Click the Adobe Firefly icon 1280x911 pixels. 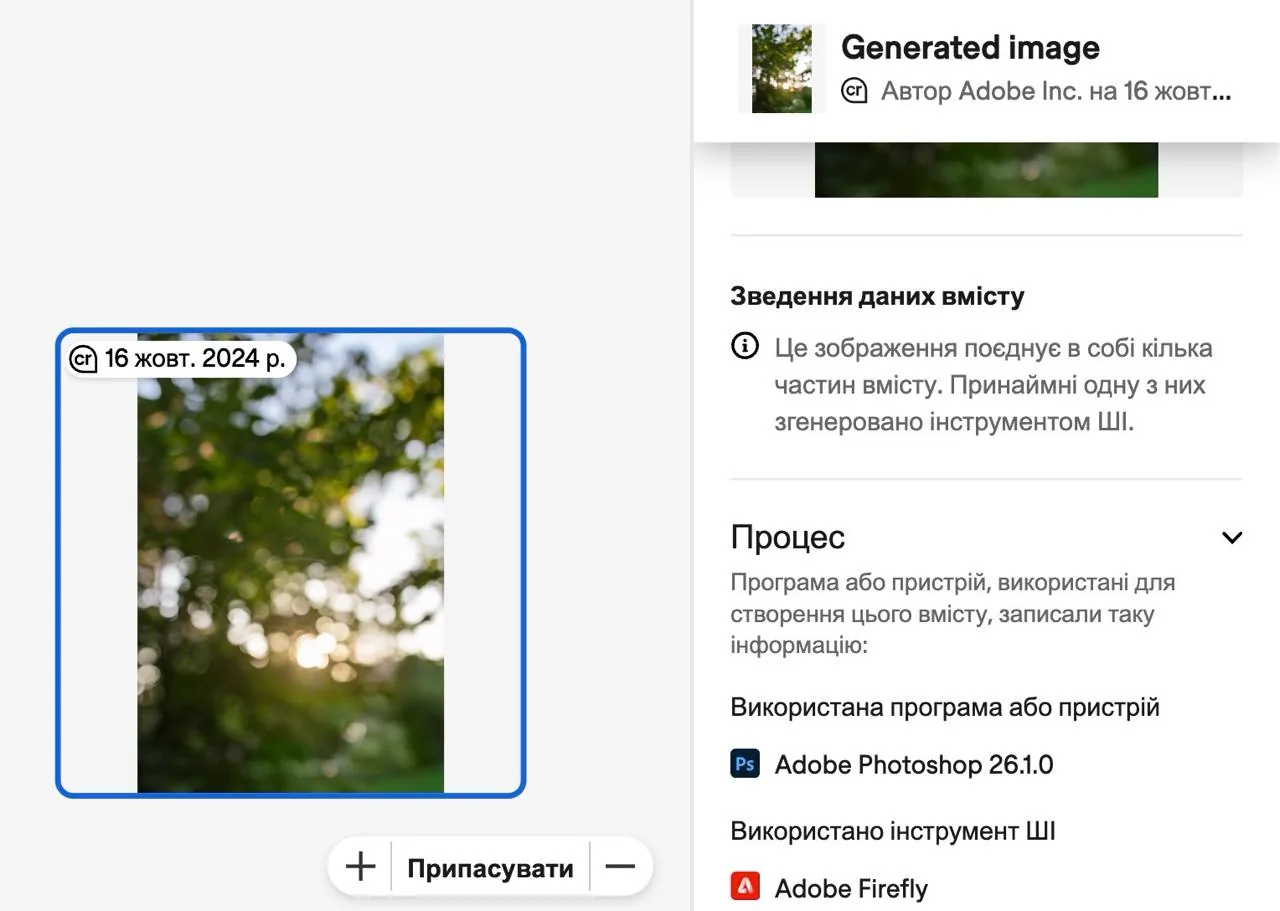745,888
